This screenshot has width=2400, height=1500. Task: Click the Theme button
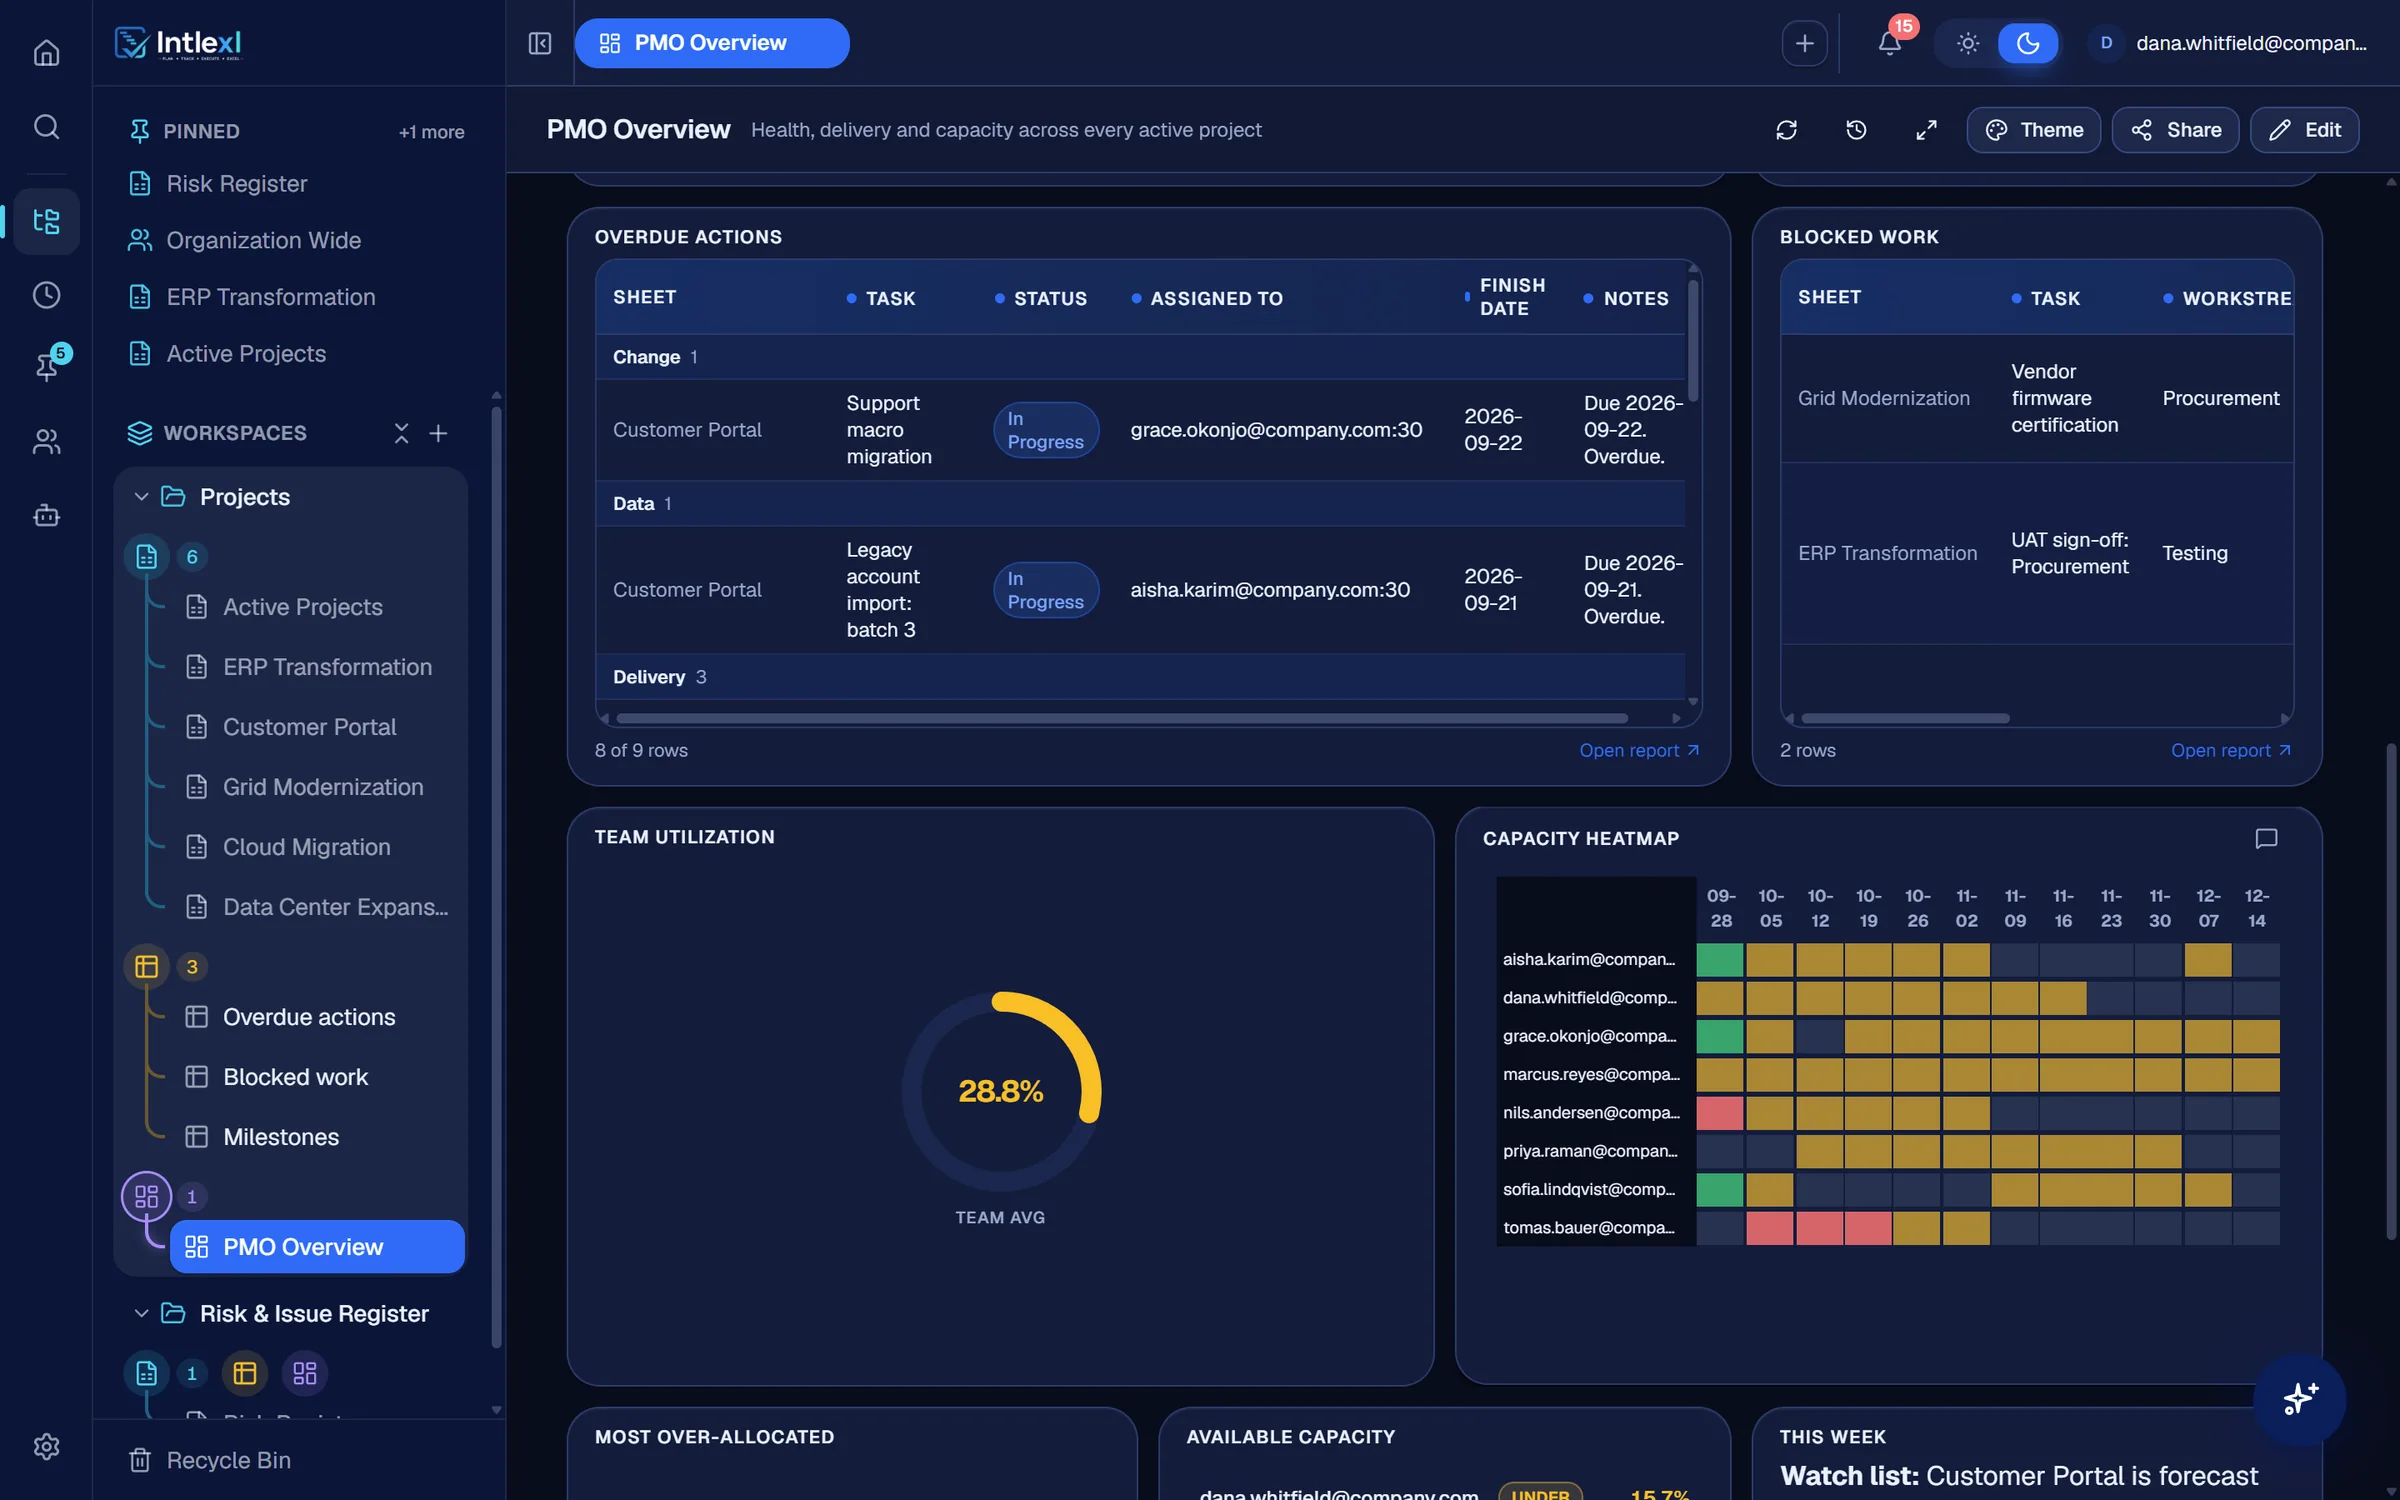point(2033,130)
